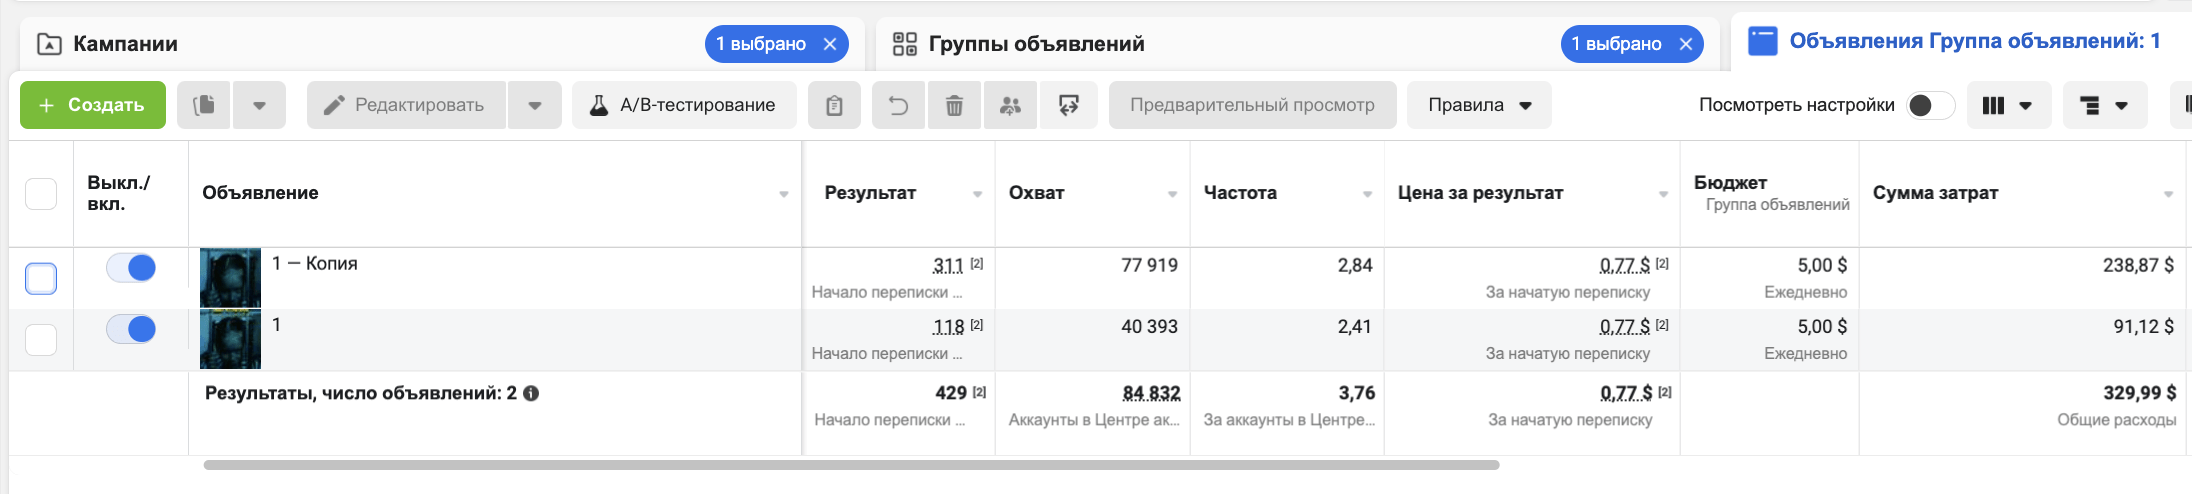Click the horizontal scrollbar under the table

coord(851,465)
